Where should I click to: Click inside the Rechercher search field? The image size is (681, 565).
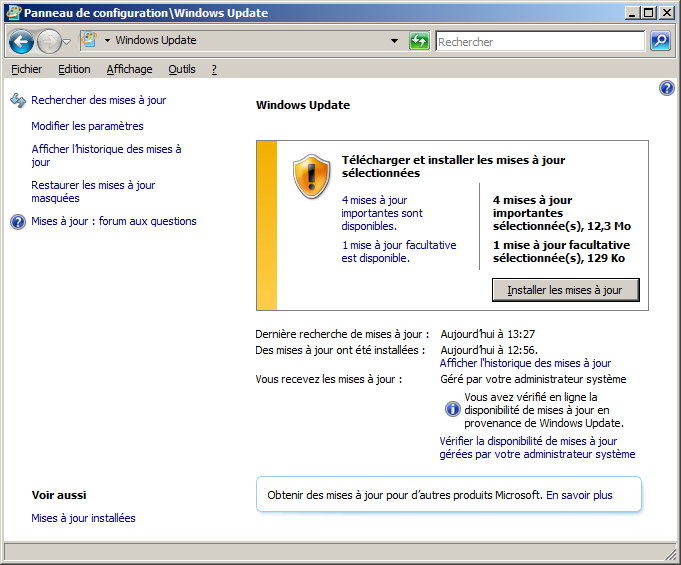[540, 42]
